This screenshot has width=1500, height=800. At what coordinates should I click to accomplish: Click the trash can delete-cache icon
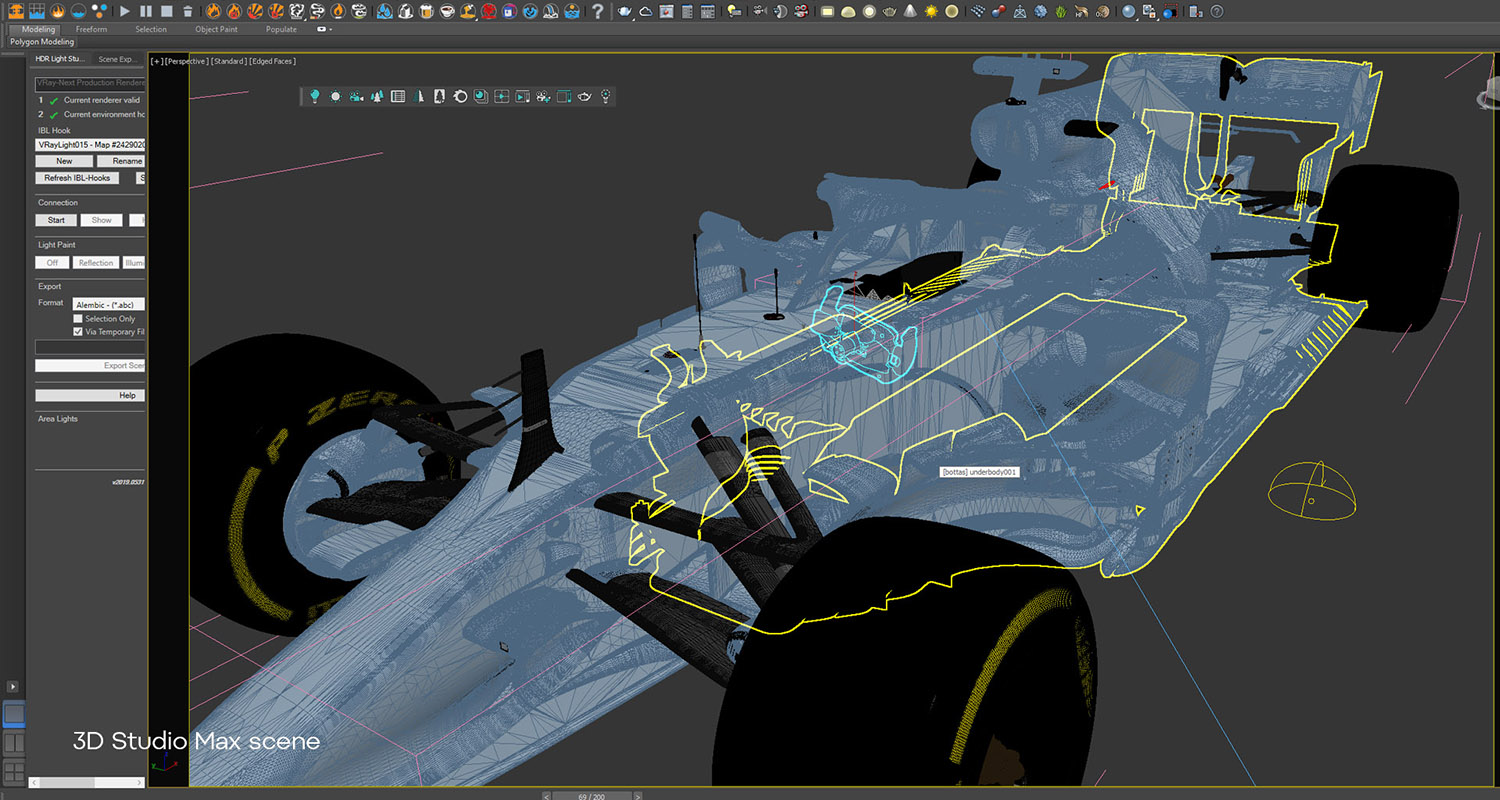pyautogui.click(x=188, y=11)
